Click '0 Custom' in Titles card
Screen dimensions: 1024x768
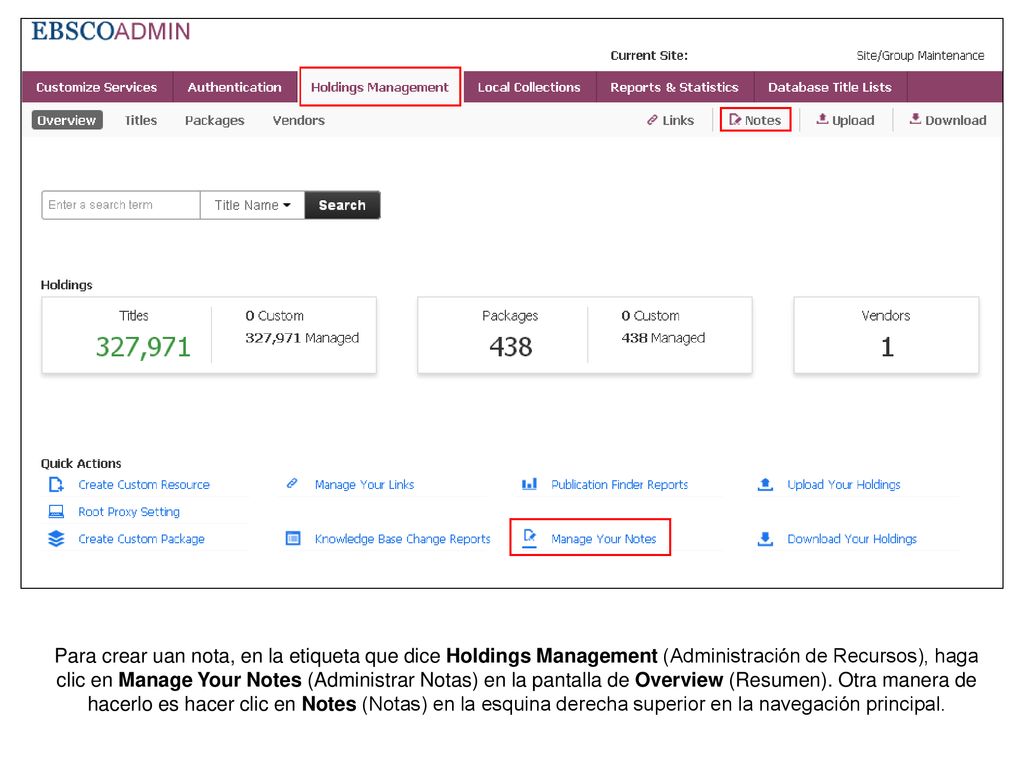(x=274, y=315)
